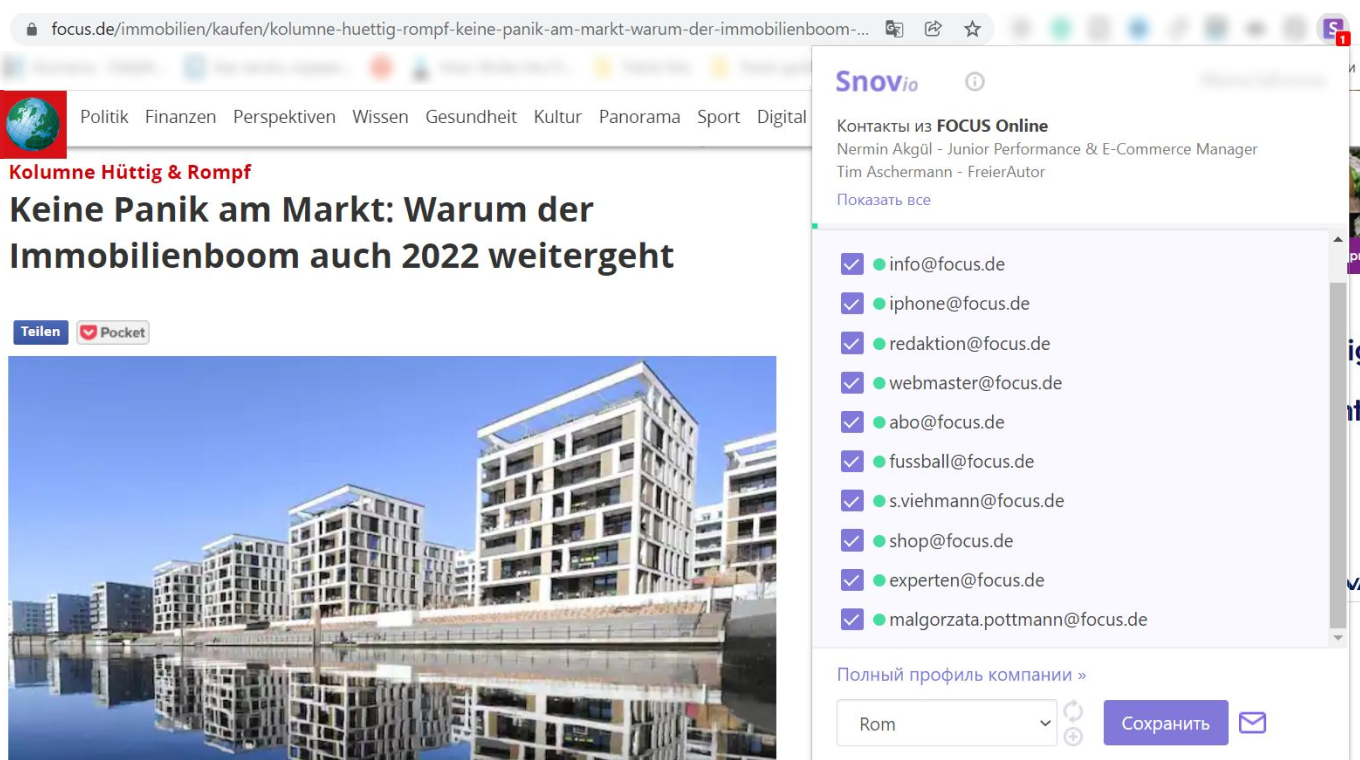Open the Rom list dropdown
Image resolution: width=1360 pixels, height=760 pixels.
point(946,723)
